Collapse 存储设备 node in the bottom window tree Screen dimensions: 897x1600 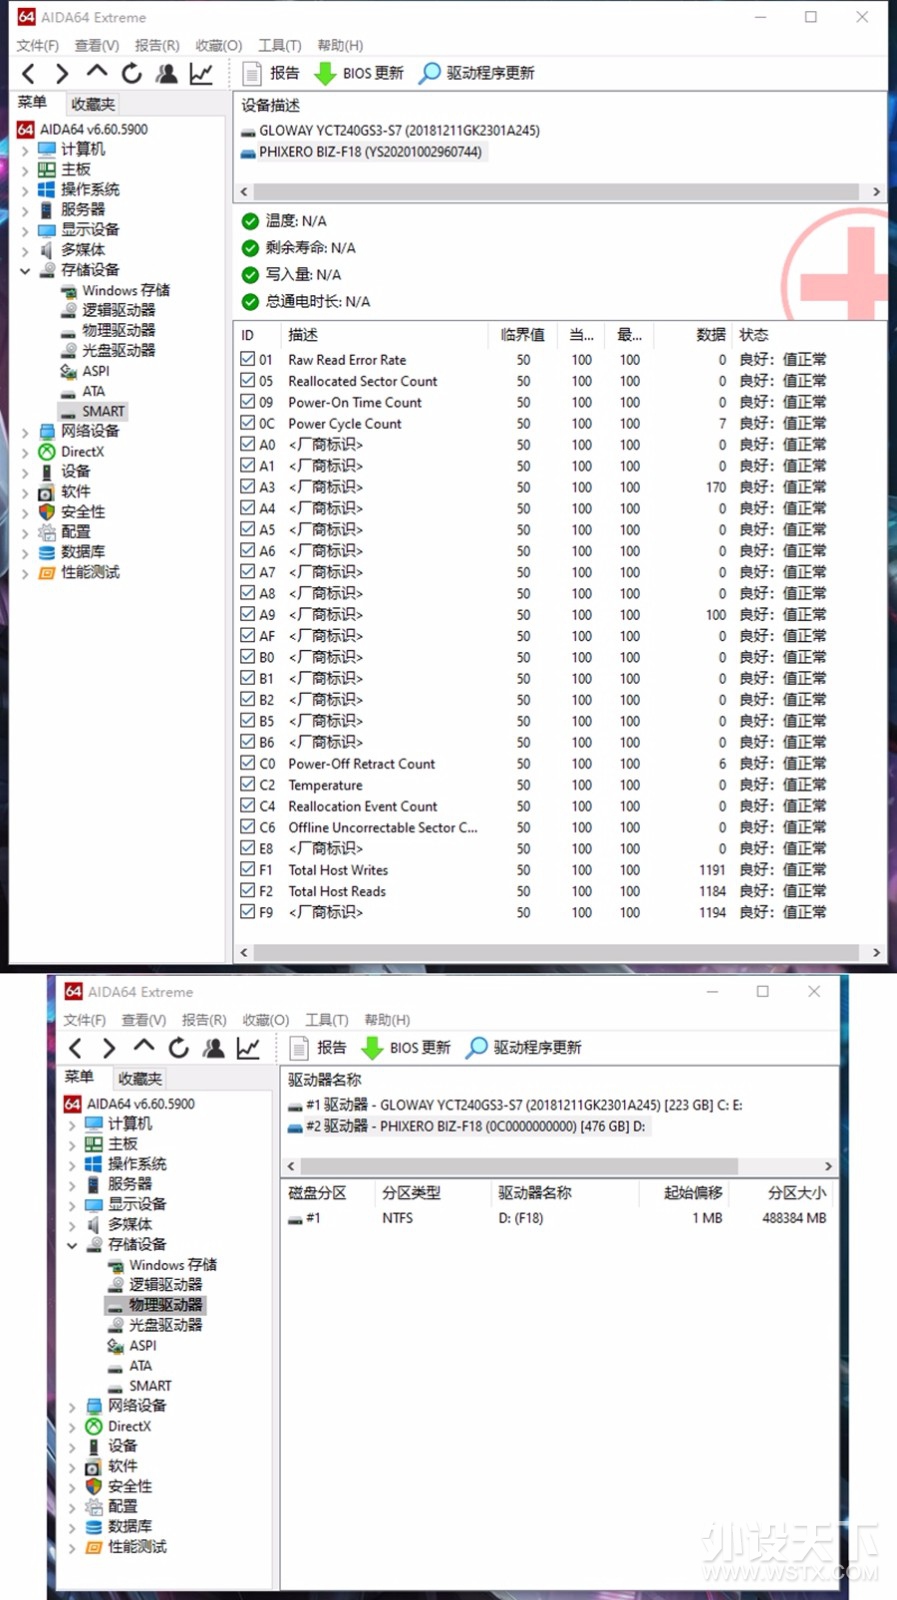[x=72, y=1245]
